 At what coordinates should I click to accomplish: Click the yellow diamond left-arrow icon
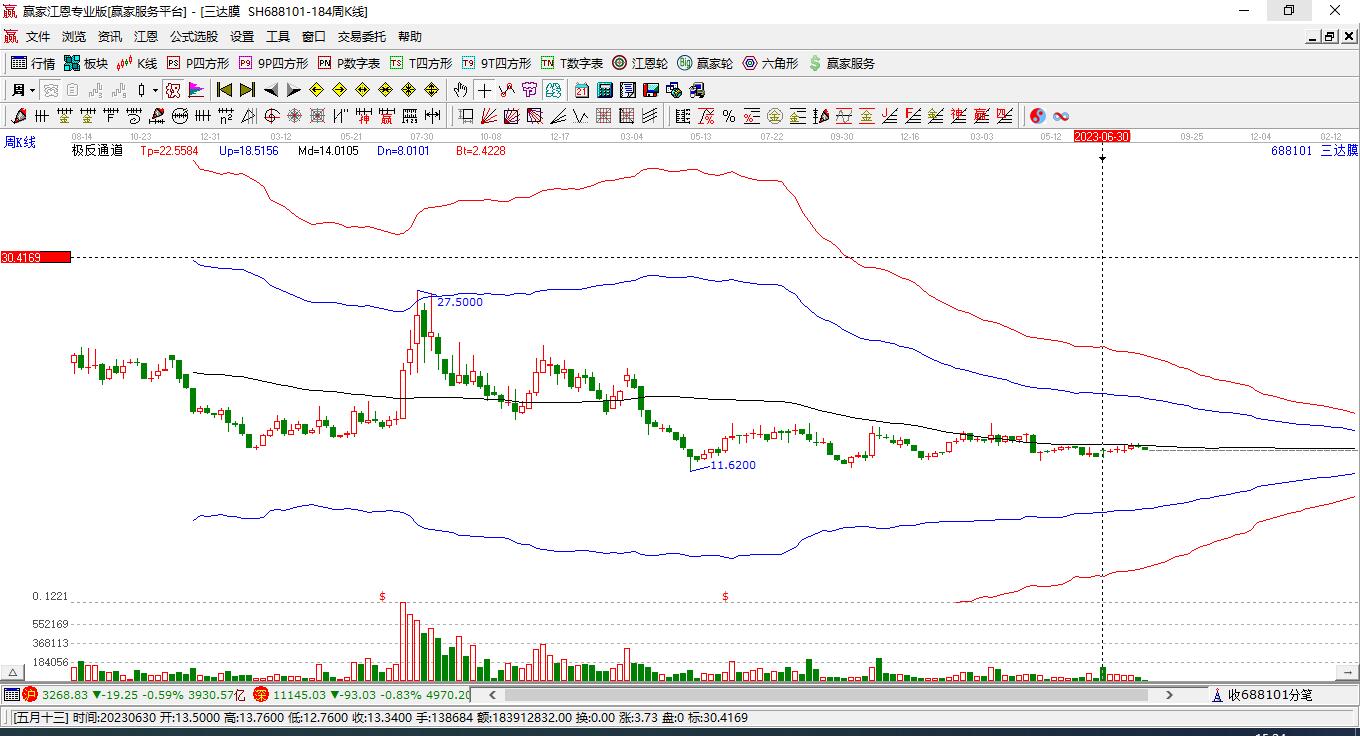coord(316,90)
